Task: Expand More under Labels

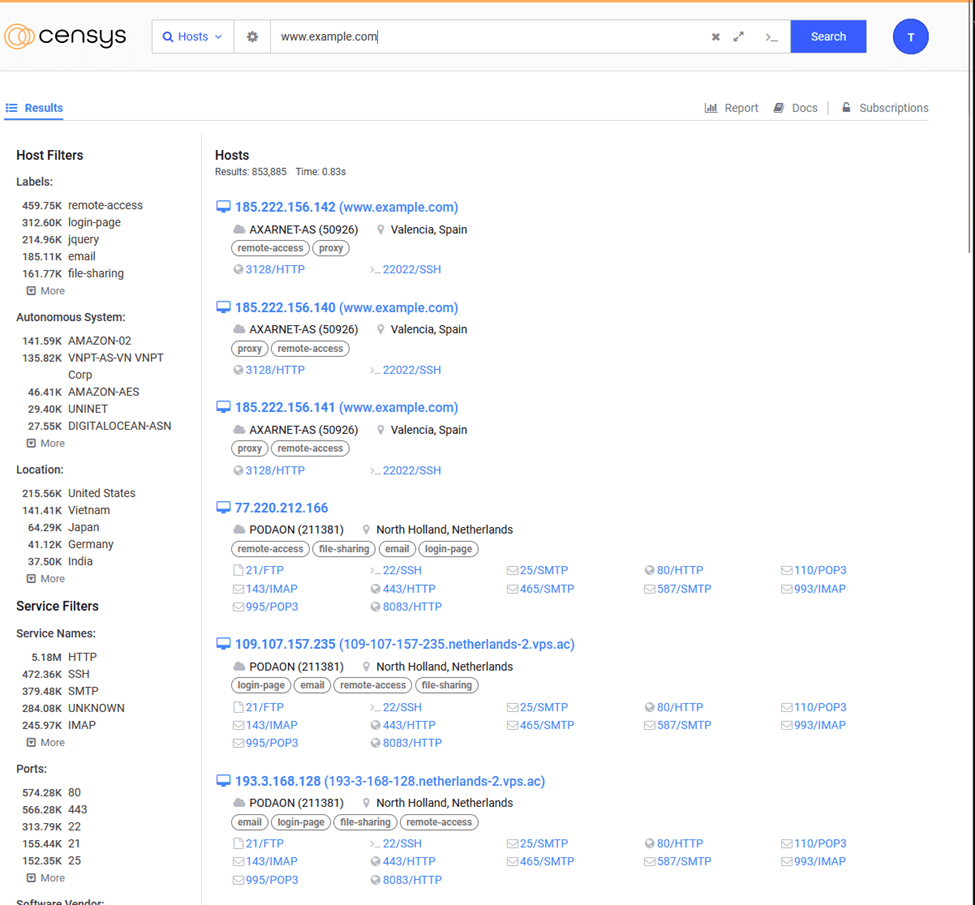Action: [46, 290]
